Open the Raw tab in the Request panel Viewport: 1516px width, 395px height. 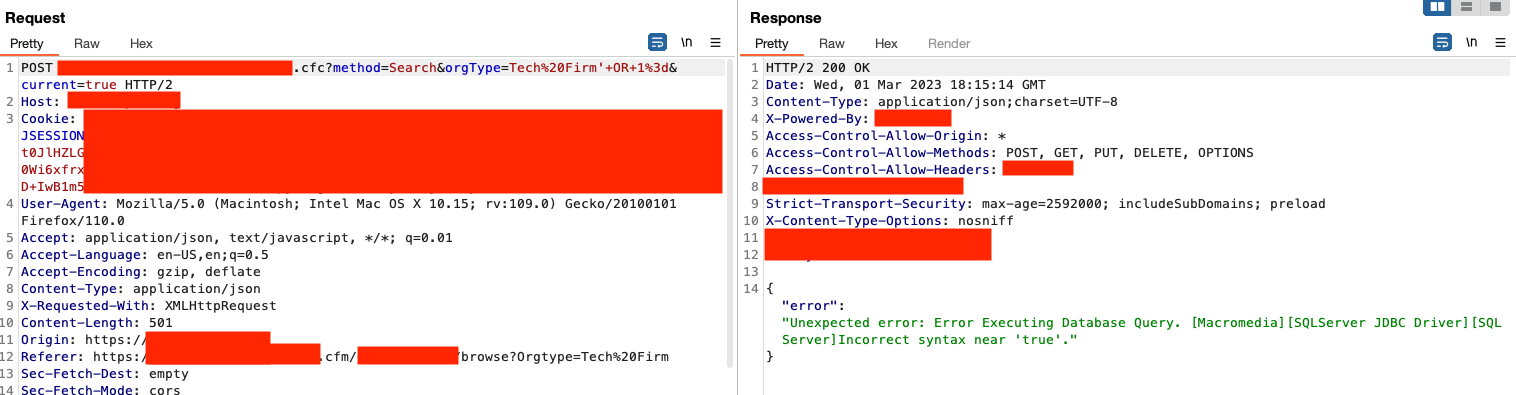(x=87, y=44)
